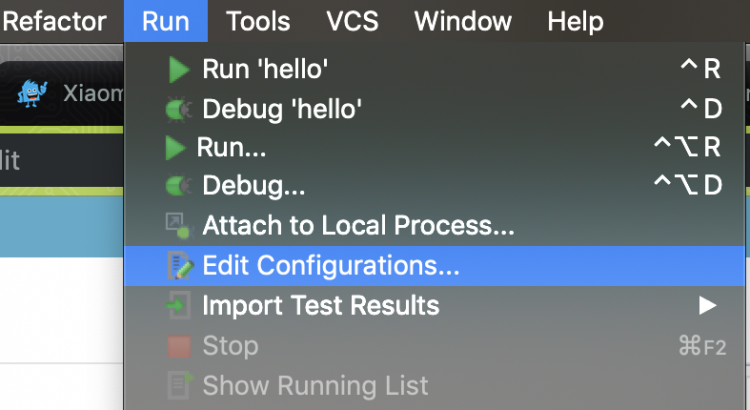This screenshot has width=750, height=410.
Task: Click the Edit Configurations pencil icon
Action: 179,266
